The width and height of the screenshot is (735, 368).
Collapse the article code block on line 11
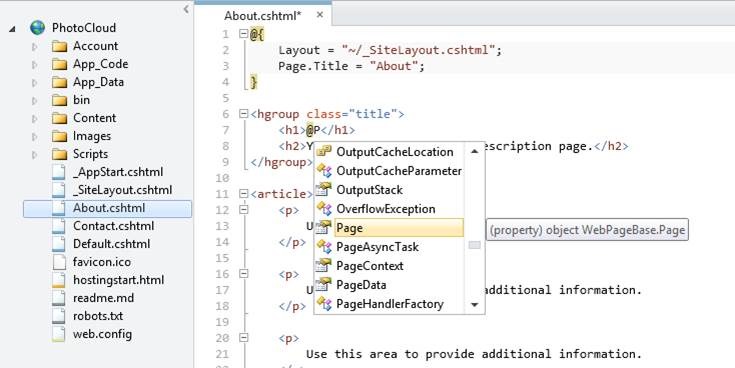click(x=243, y=194)
